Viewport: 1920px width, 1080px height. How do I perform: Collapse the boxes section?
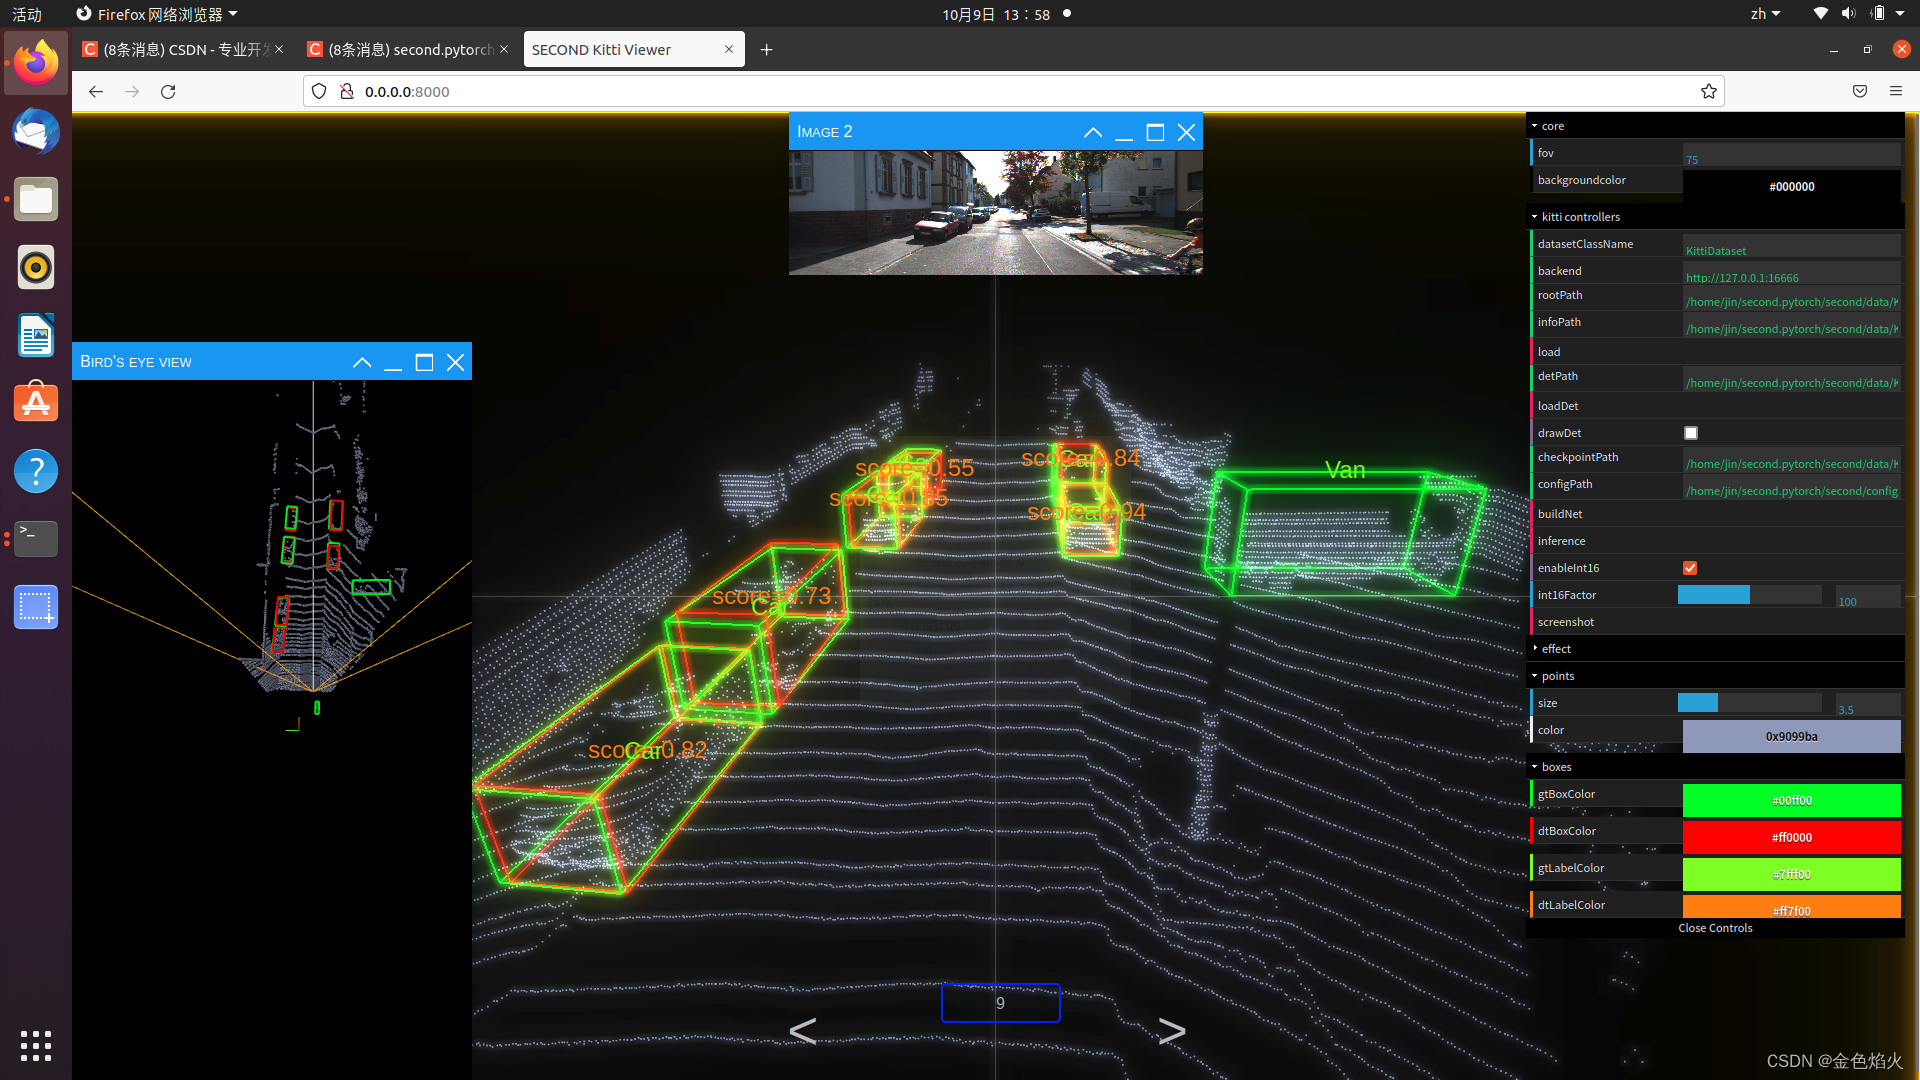[x=1556, y=767]
